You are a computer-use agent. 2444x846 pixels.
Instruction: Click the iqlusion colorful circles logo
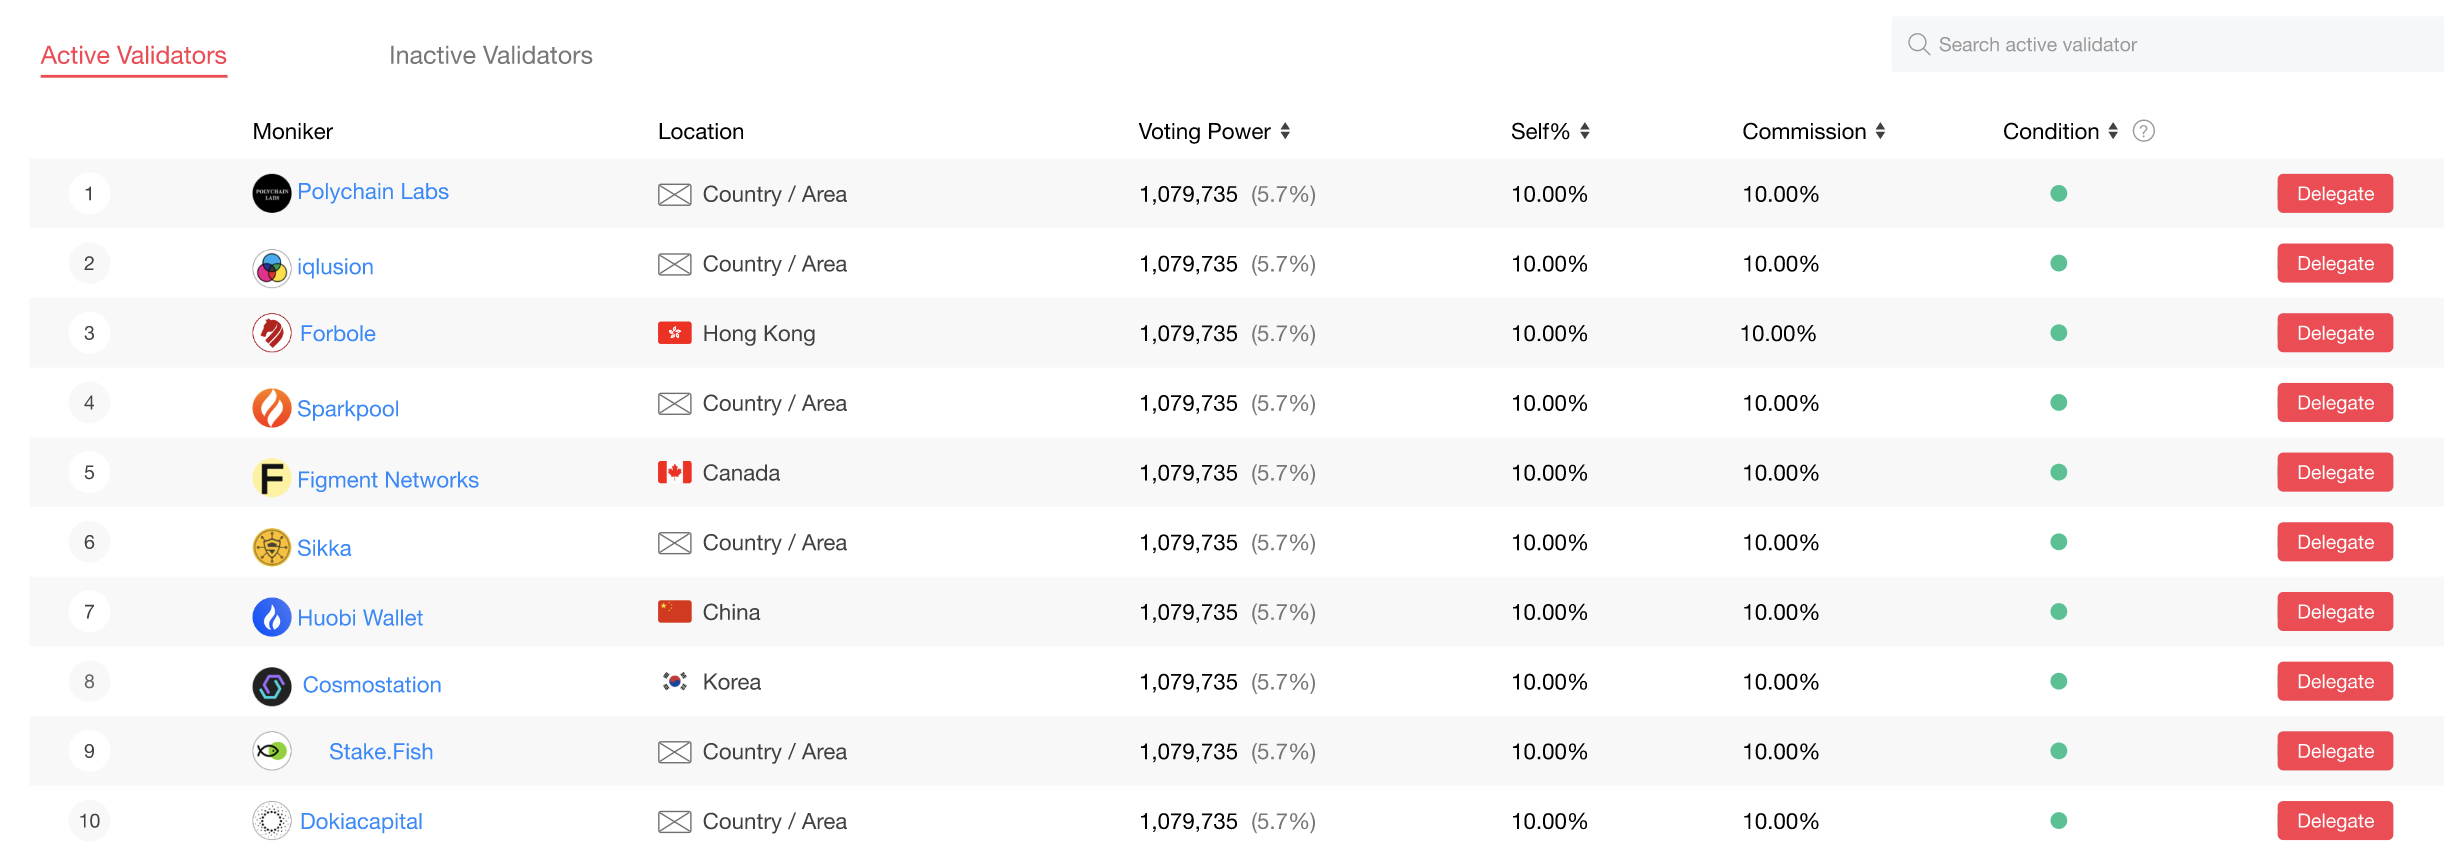point(271,268)
